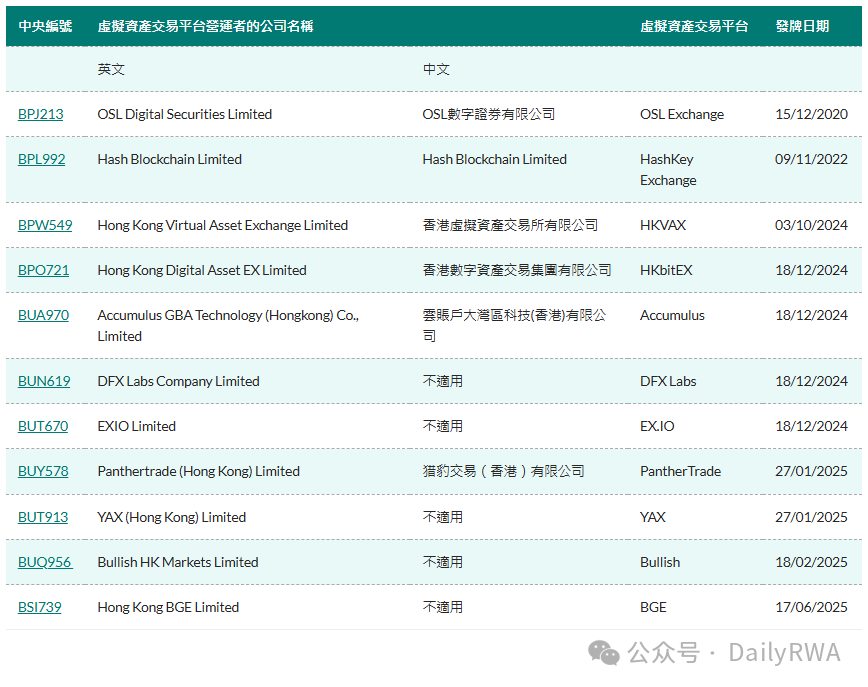Open the BPO721 central number link

pyautogui.click(x=43, y=270)
